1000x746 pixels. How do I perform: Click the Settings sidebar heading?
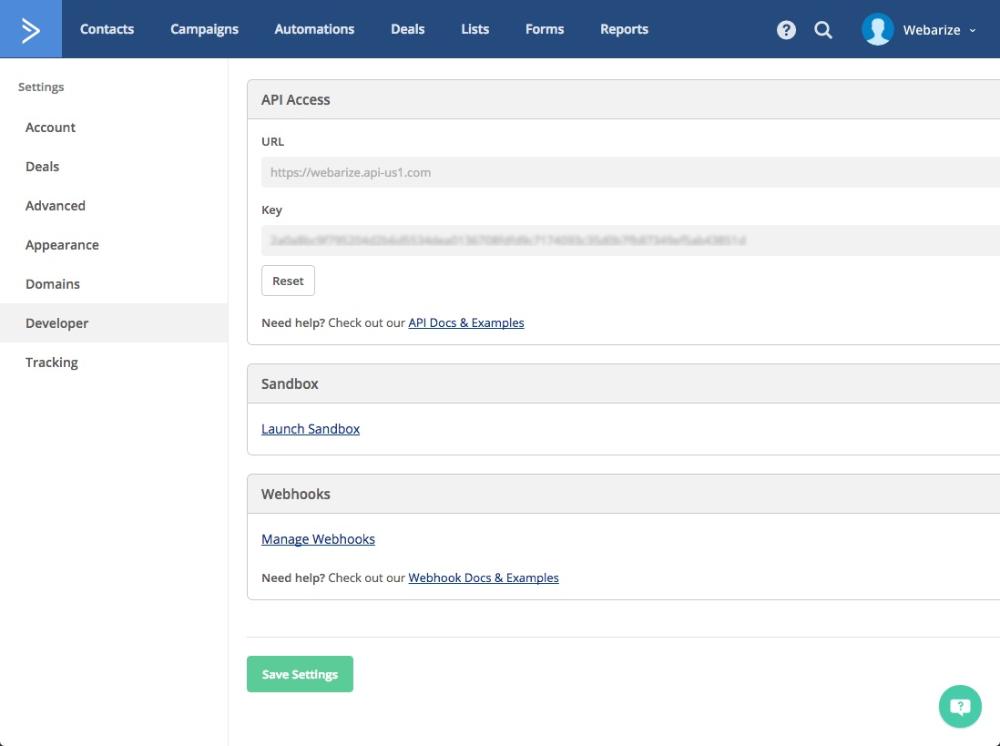[41, 87]
